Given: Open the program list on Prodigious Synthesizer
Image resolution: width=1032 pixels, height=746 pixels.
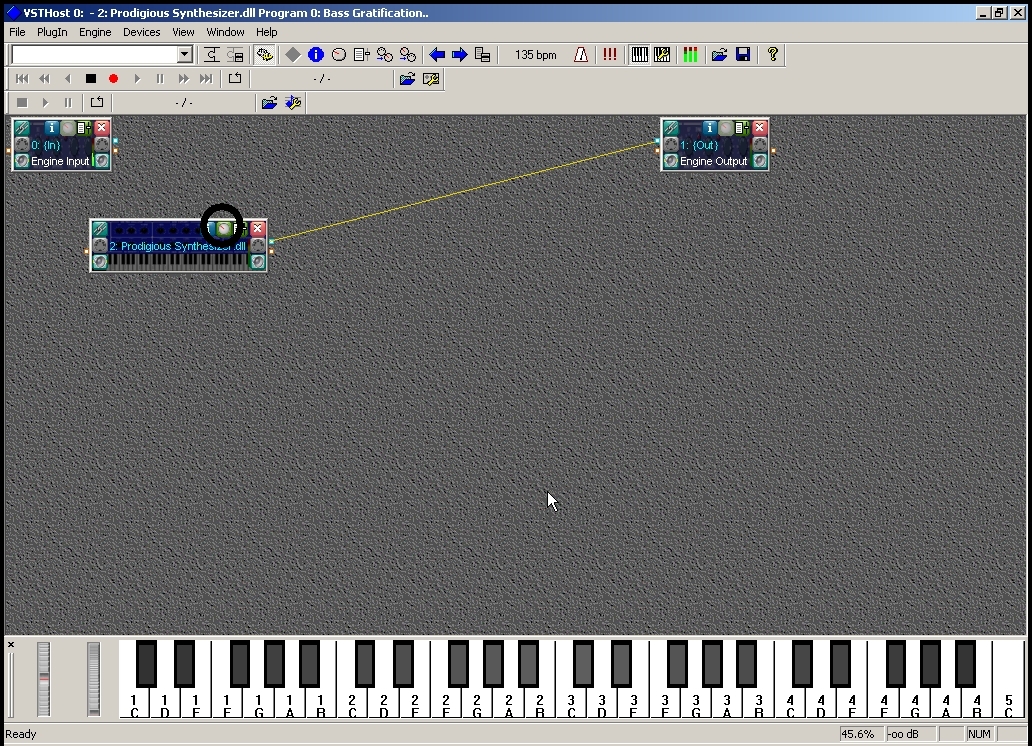Looking at the screenshot, I should [237, 229].
